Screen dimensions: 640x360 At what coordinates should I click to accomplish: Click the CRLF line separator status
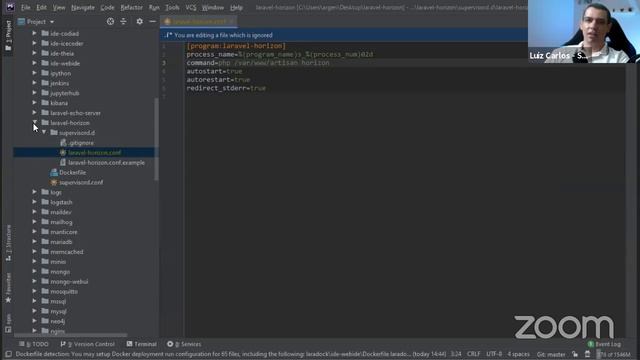tap(473, 354)
